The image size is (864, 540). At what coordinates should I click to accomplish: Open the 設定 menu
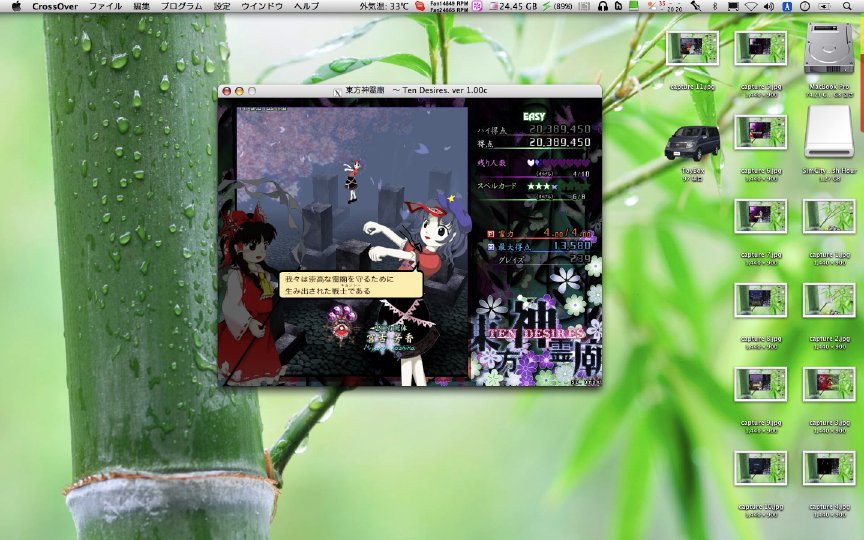tap(222, 6)
